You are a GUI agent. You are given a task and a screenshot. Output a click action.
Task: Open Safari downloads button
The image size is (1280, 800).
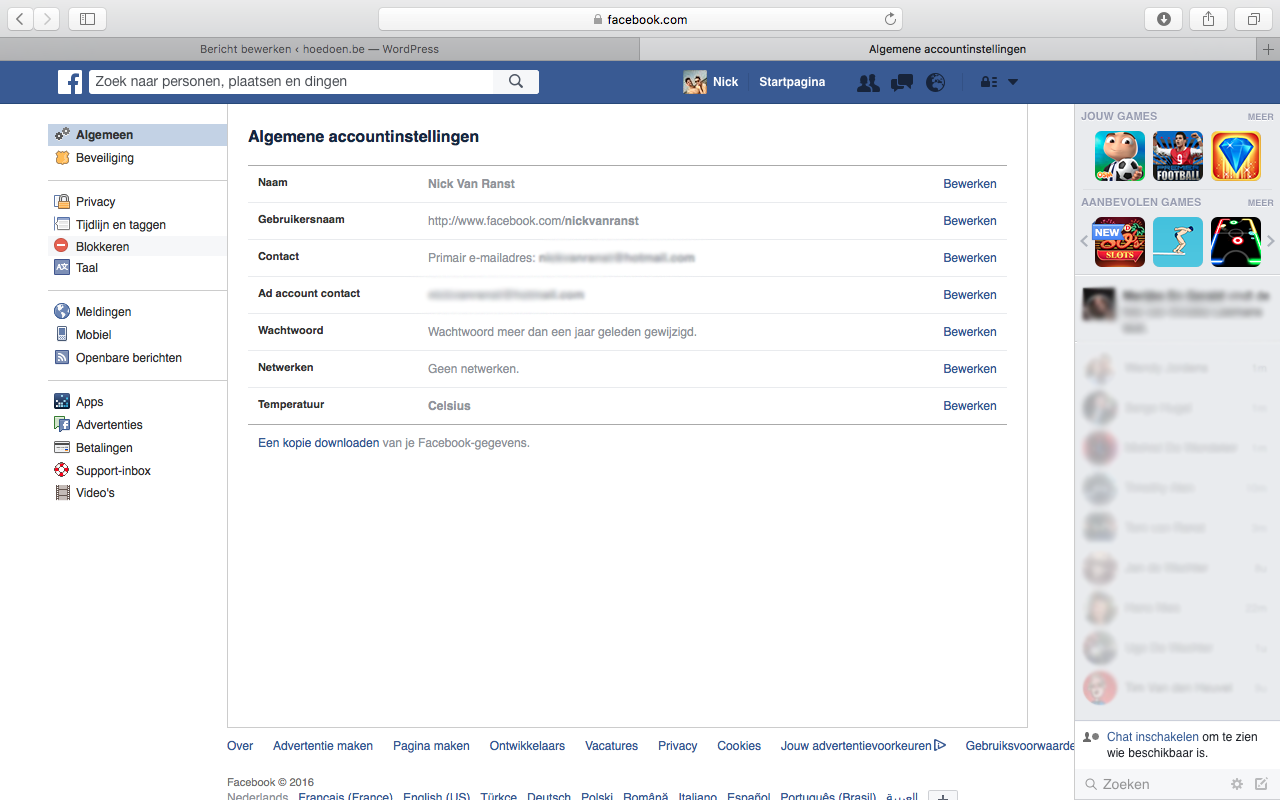pyautogui.click(x=1163, y=19)
